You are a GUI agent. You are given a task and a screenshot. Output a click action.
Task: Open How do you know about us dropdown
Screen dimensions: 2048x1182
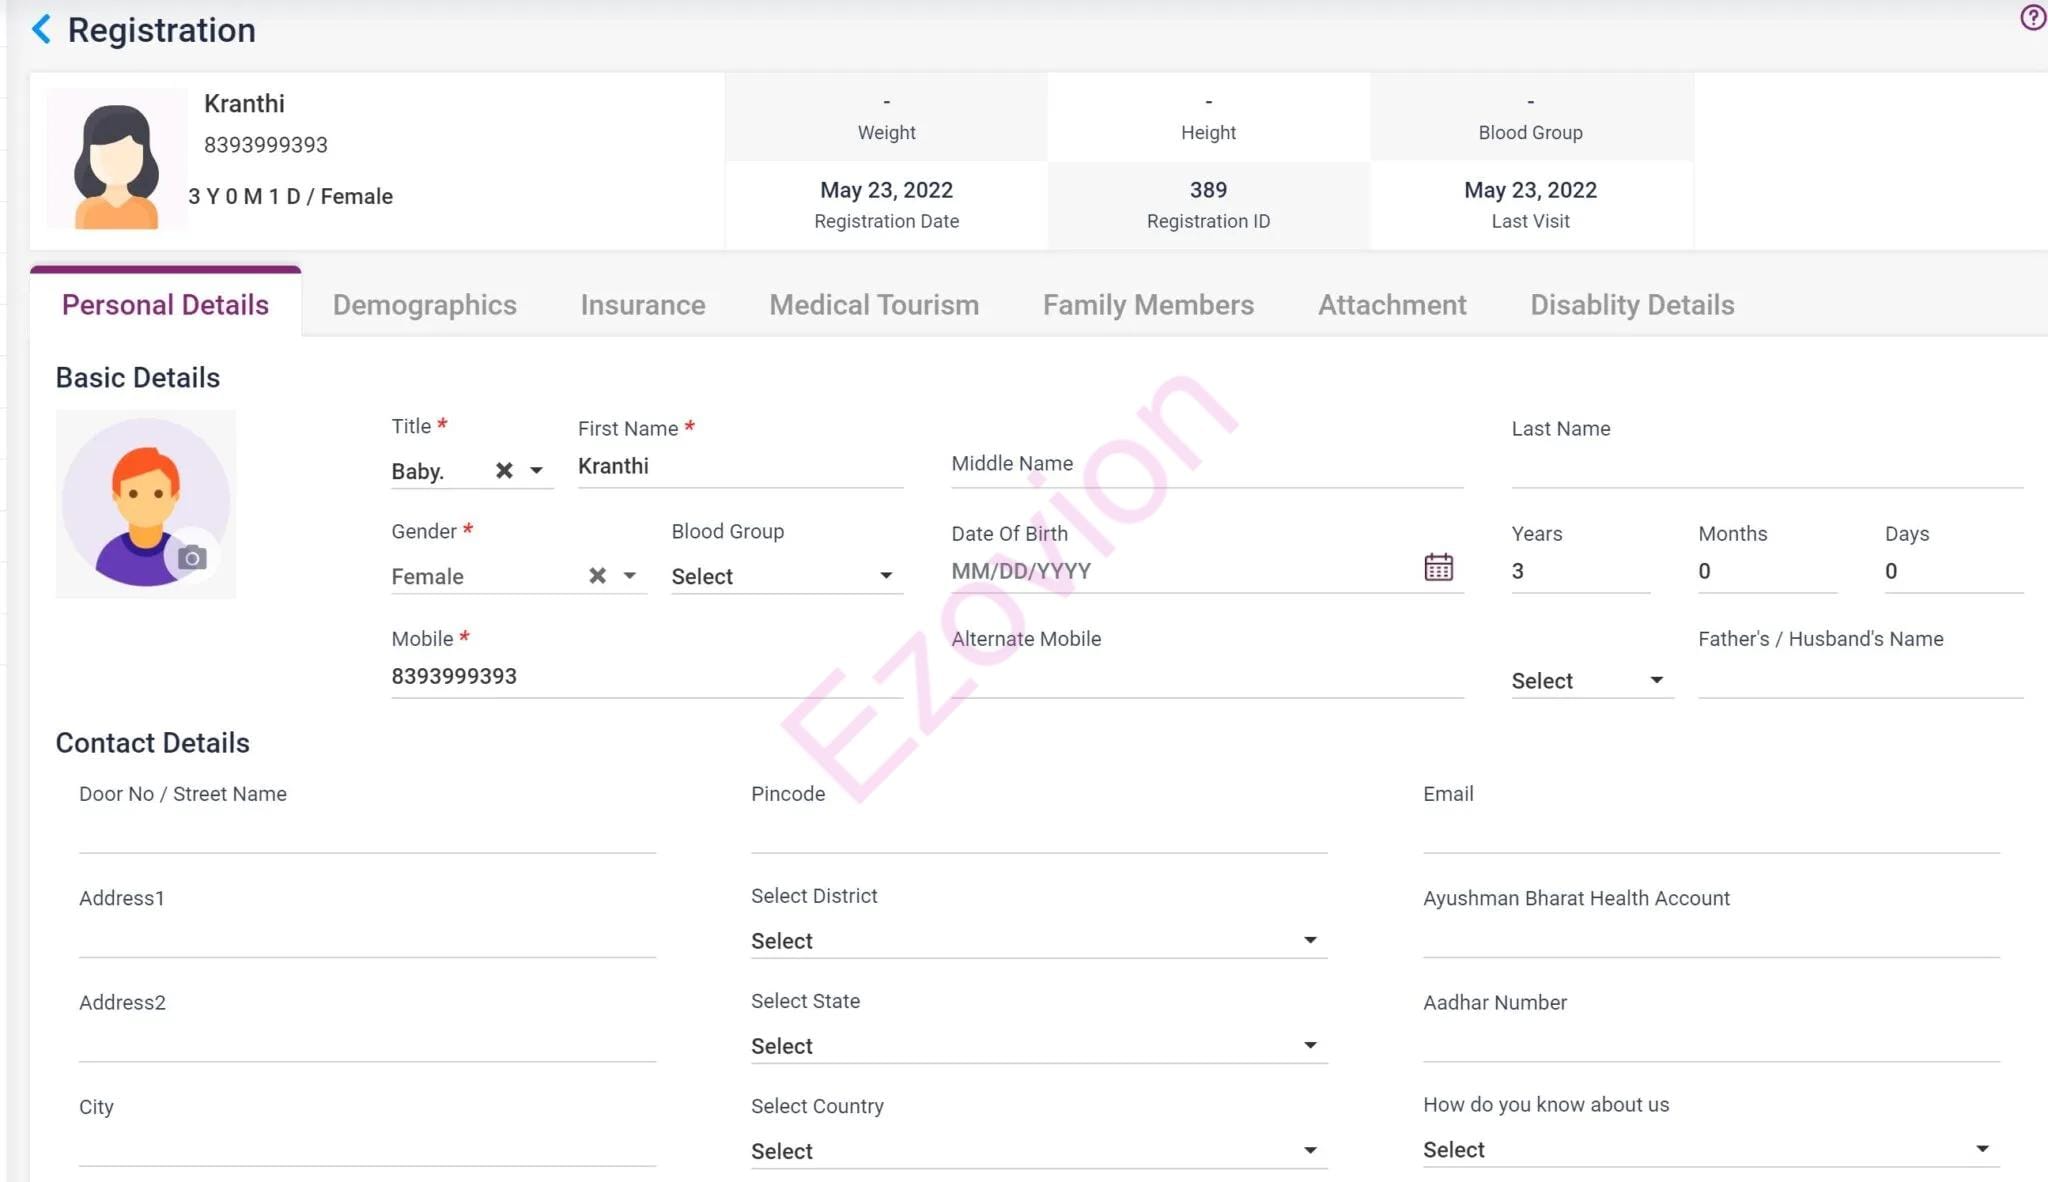click(1709, 1149)
